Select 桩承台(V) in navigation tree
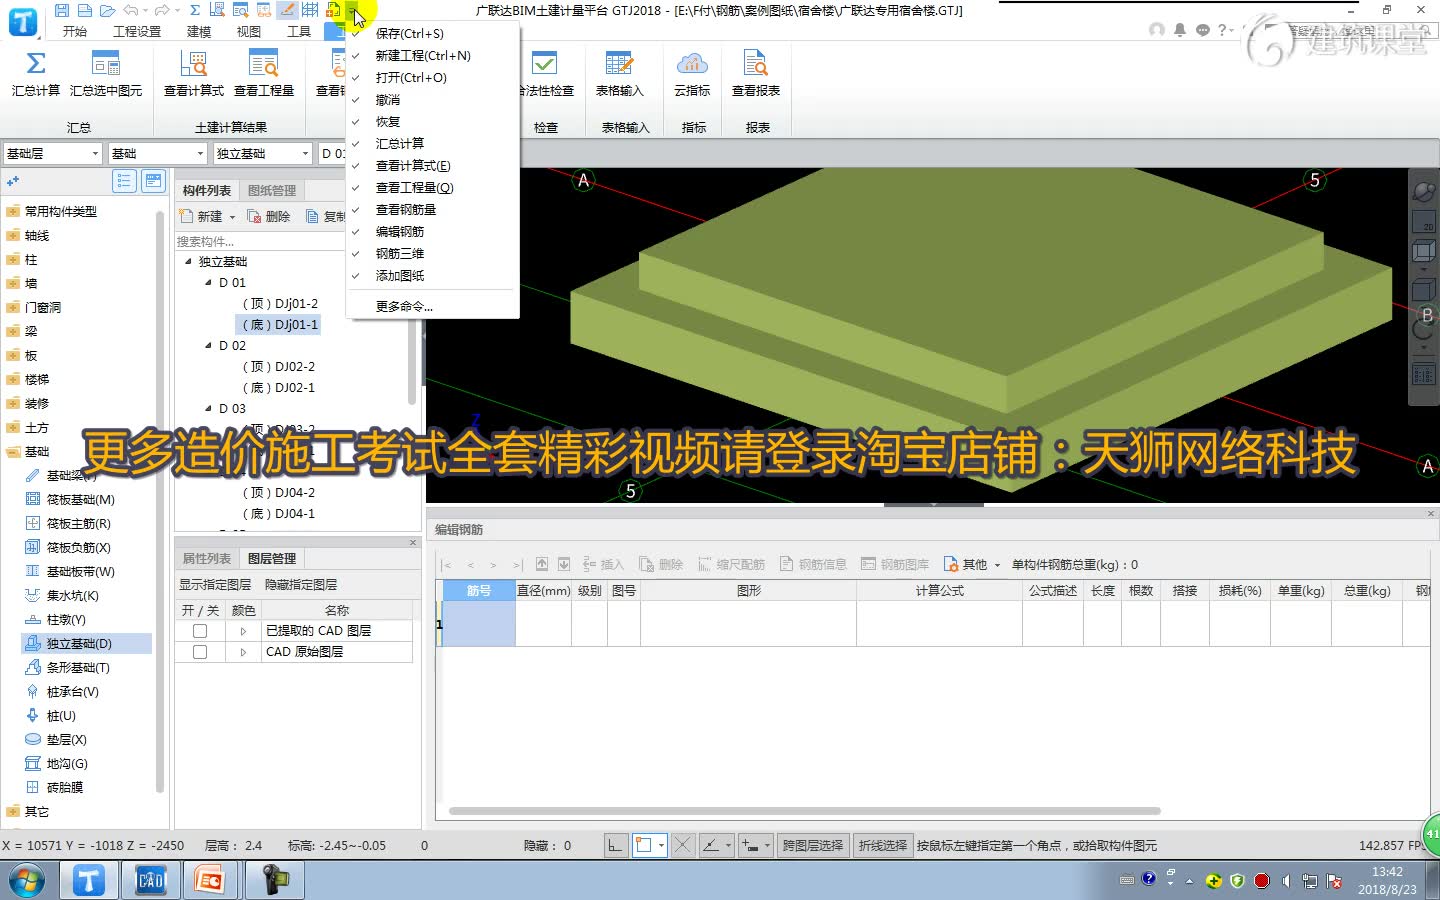 pyautogui.click(x=72, y=692)
